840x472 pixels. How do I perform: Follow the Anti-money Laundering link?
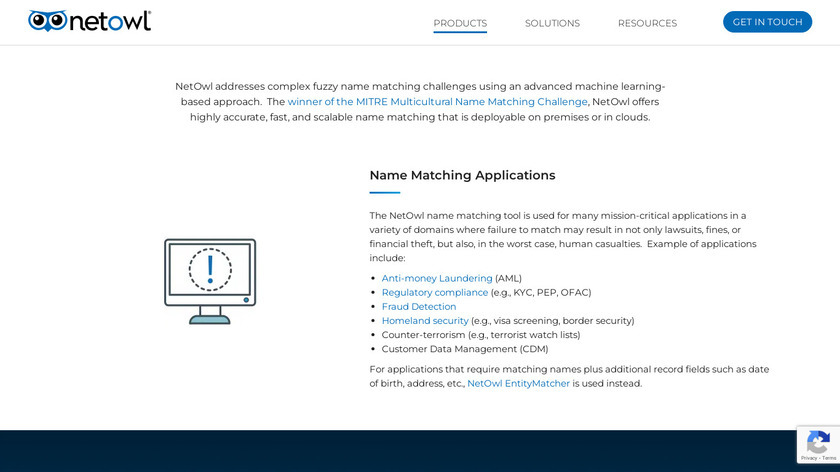437,279
